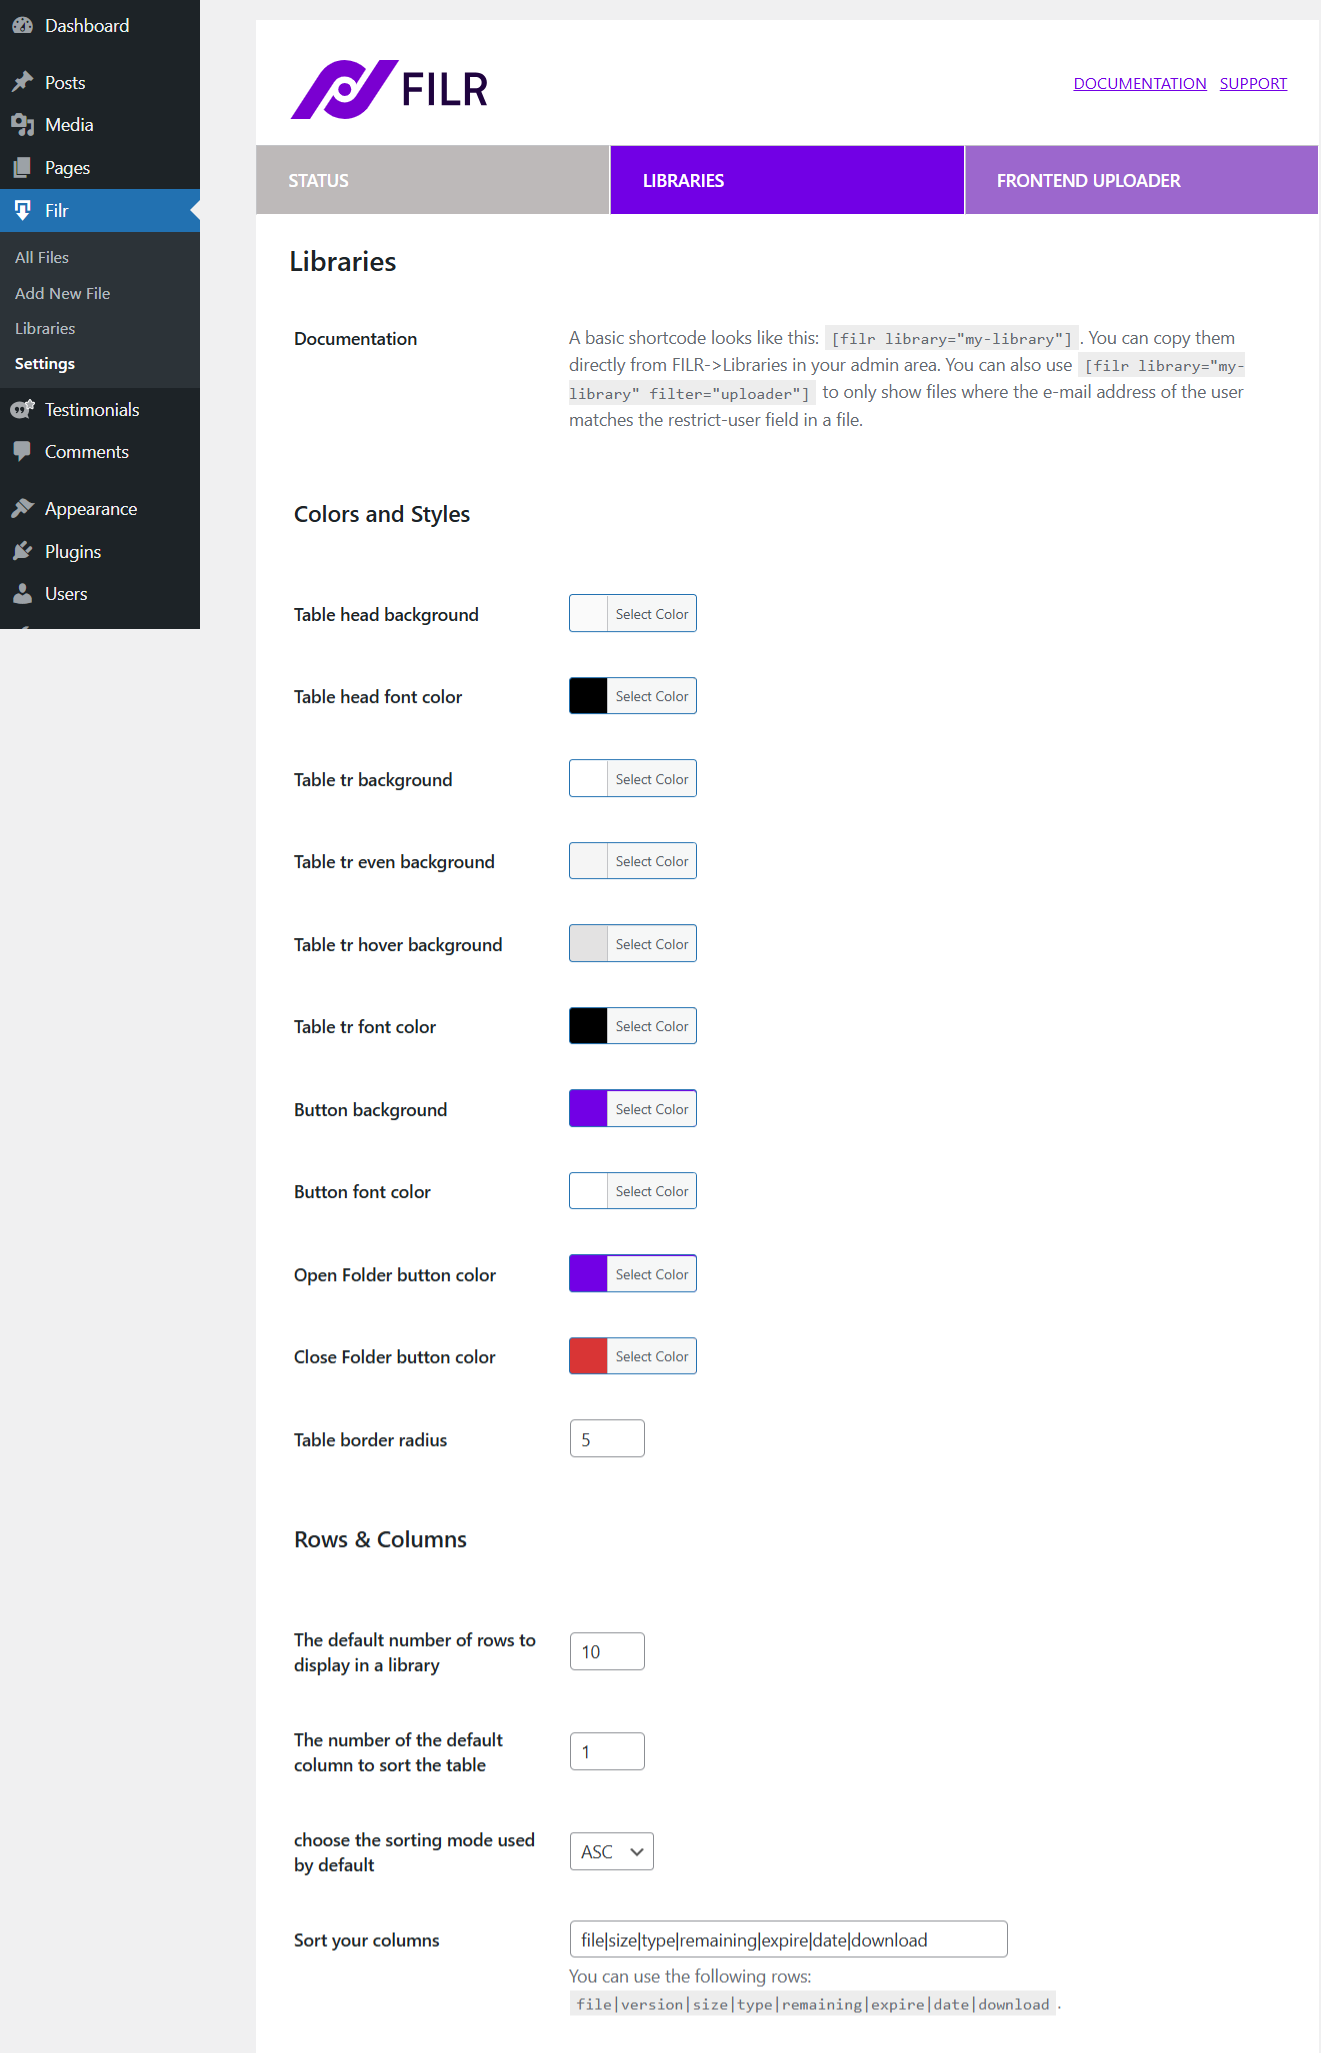Click the Filr download icon
Screen dimensions: 1321x2053
(x=23, y=210)
